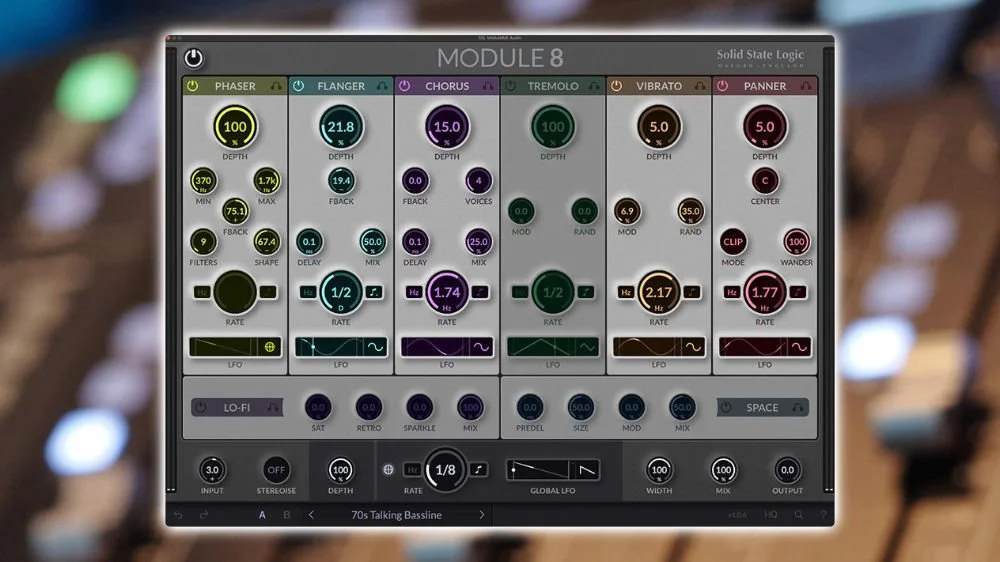Open Chorus LFO waveform selector
Screen dimensions: 1000x562
click(482, 347)
